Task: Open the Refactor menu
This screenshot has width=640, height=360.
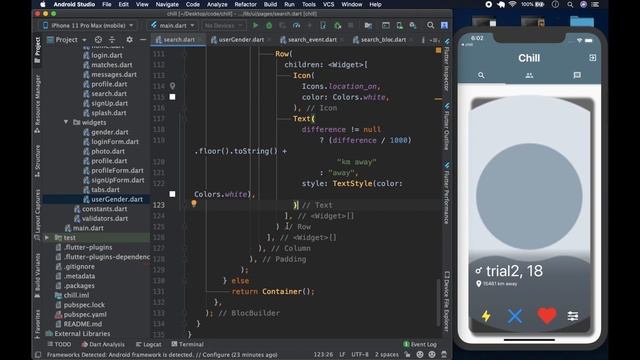Action: [245, 4]
